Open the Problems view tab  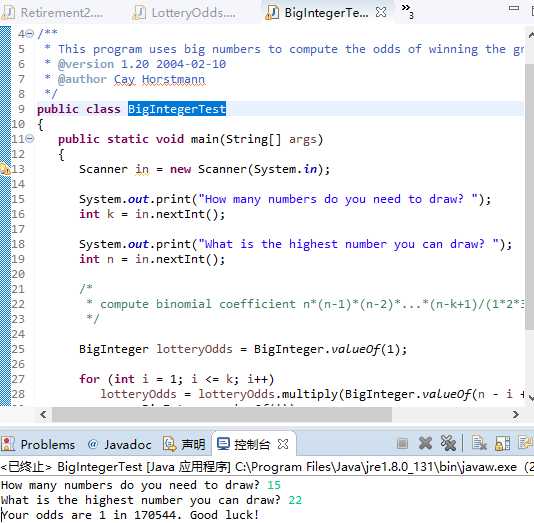coord(38,444)
